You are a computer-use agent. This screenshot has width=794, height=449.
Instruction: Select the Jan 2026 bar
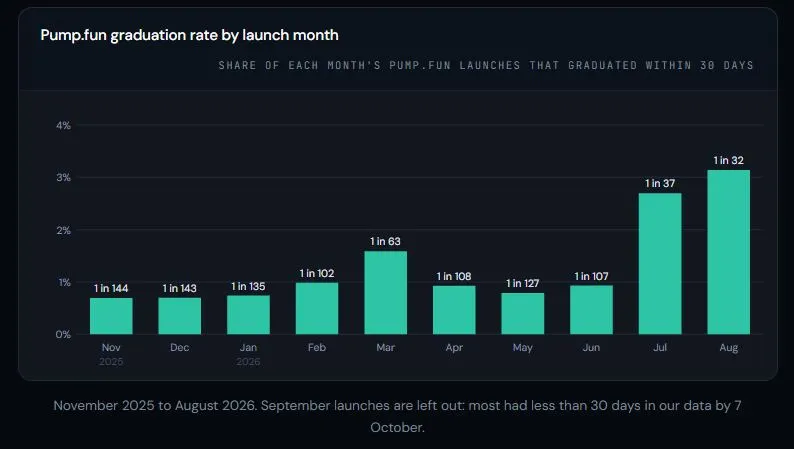point(248,315)
